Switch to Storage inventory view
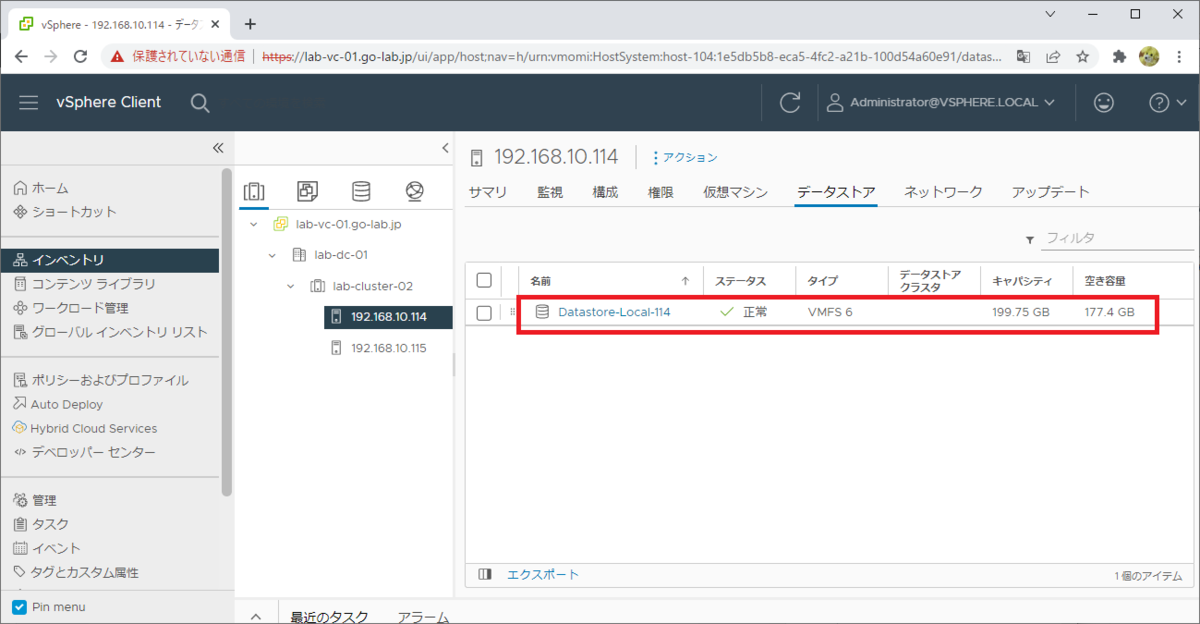The height and width of the screenshot is (624, 1200). point(361,191)
